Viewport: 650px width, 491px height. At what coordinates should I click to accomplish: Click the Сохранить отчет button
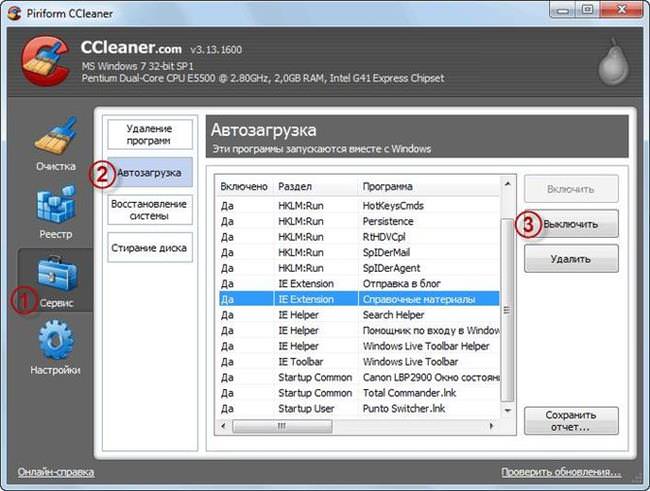pos(571,421)
